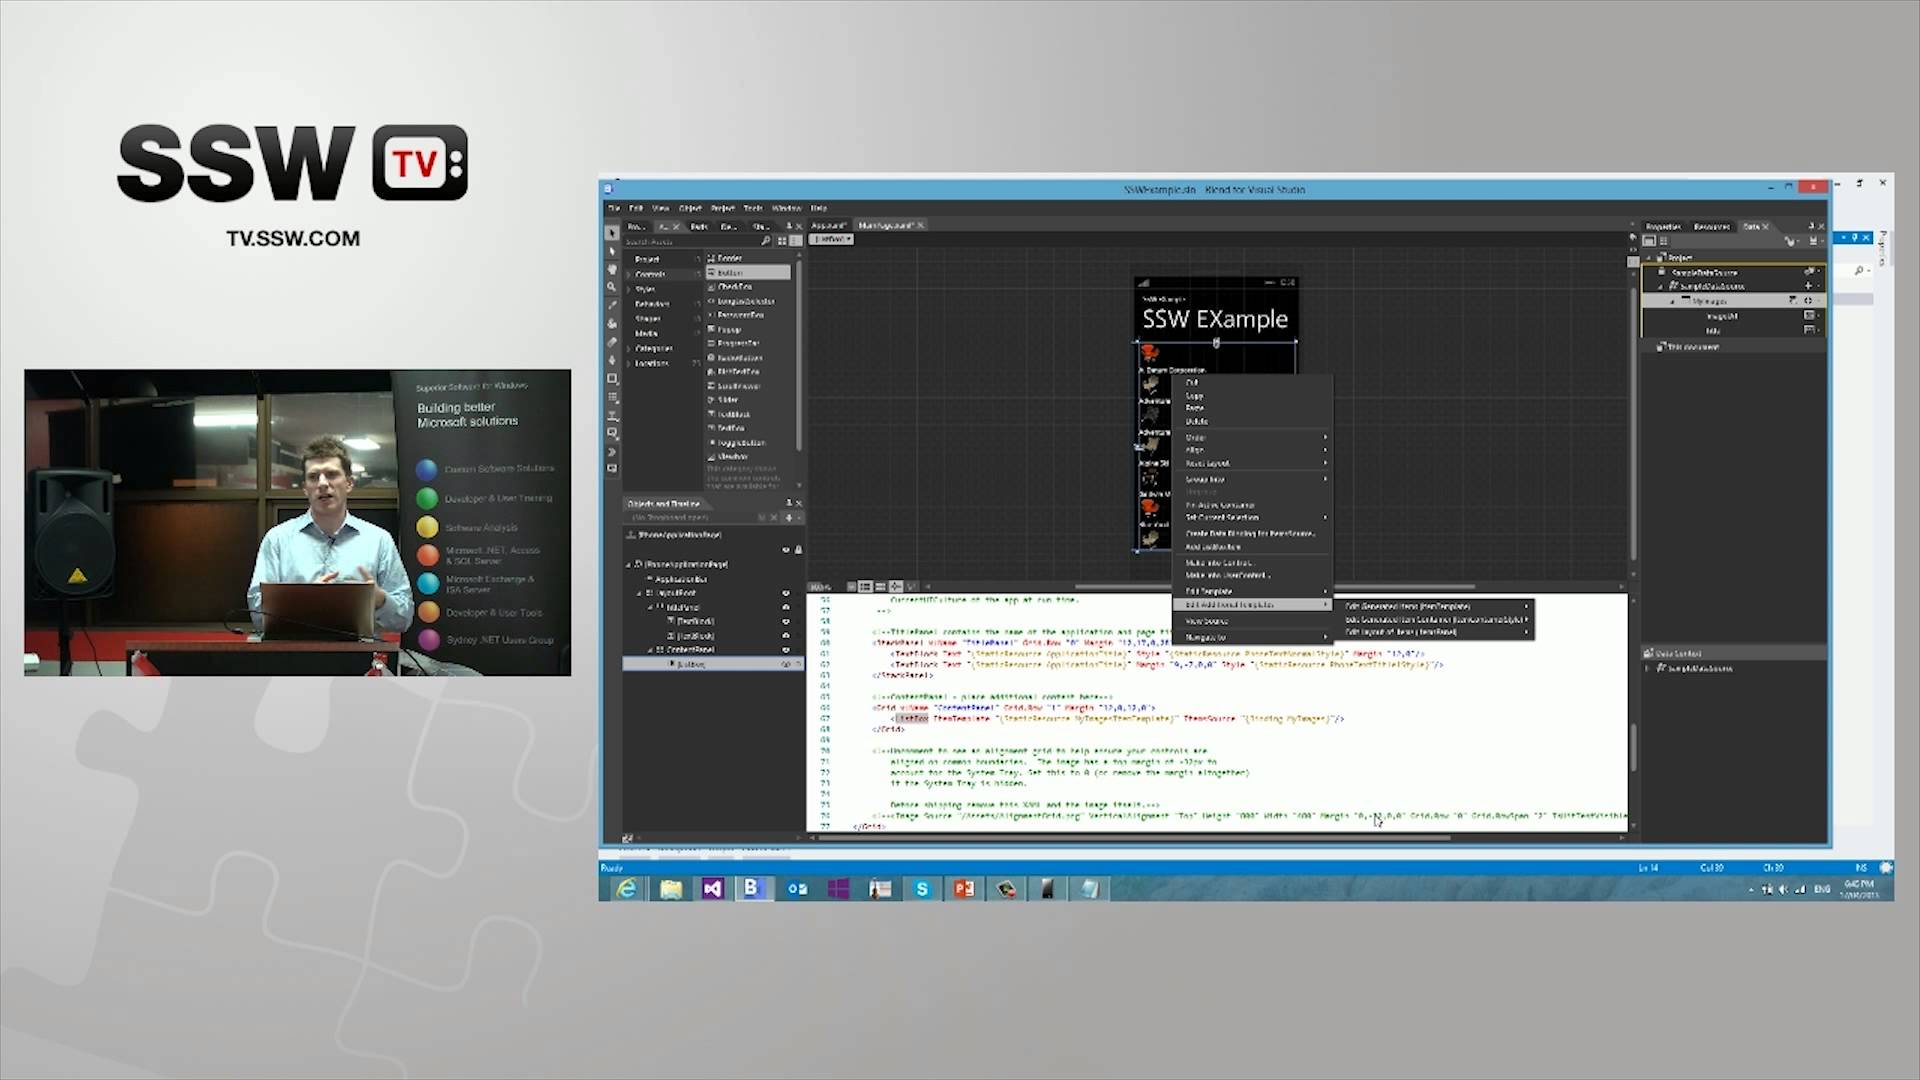Toggle visibility of LayoutRoot in Objects and Timeline
Screen dimensions: 1920x1080
[x=786, y=593]
